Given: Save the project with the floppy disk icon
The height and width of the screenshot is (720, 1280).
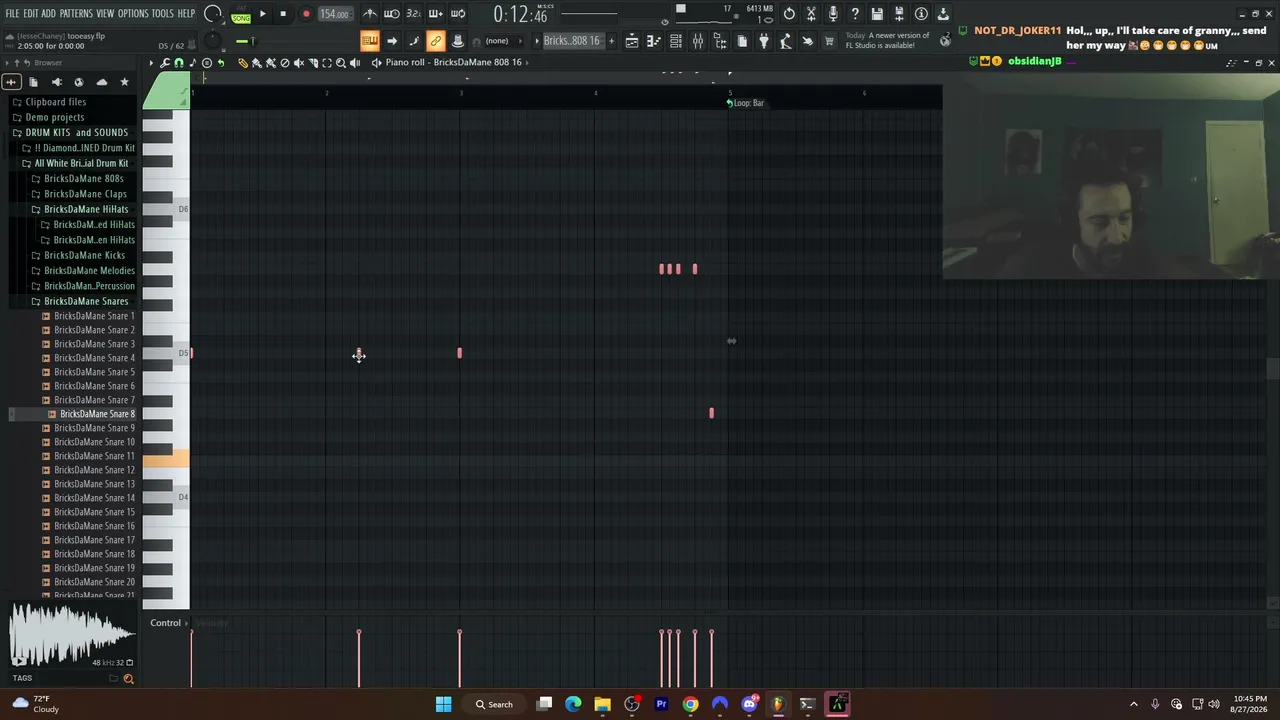Looking at the screenshot, I should point(877,14).
